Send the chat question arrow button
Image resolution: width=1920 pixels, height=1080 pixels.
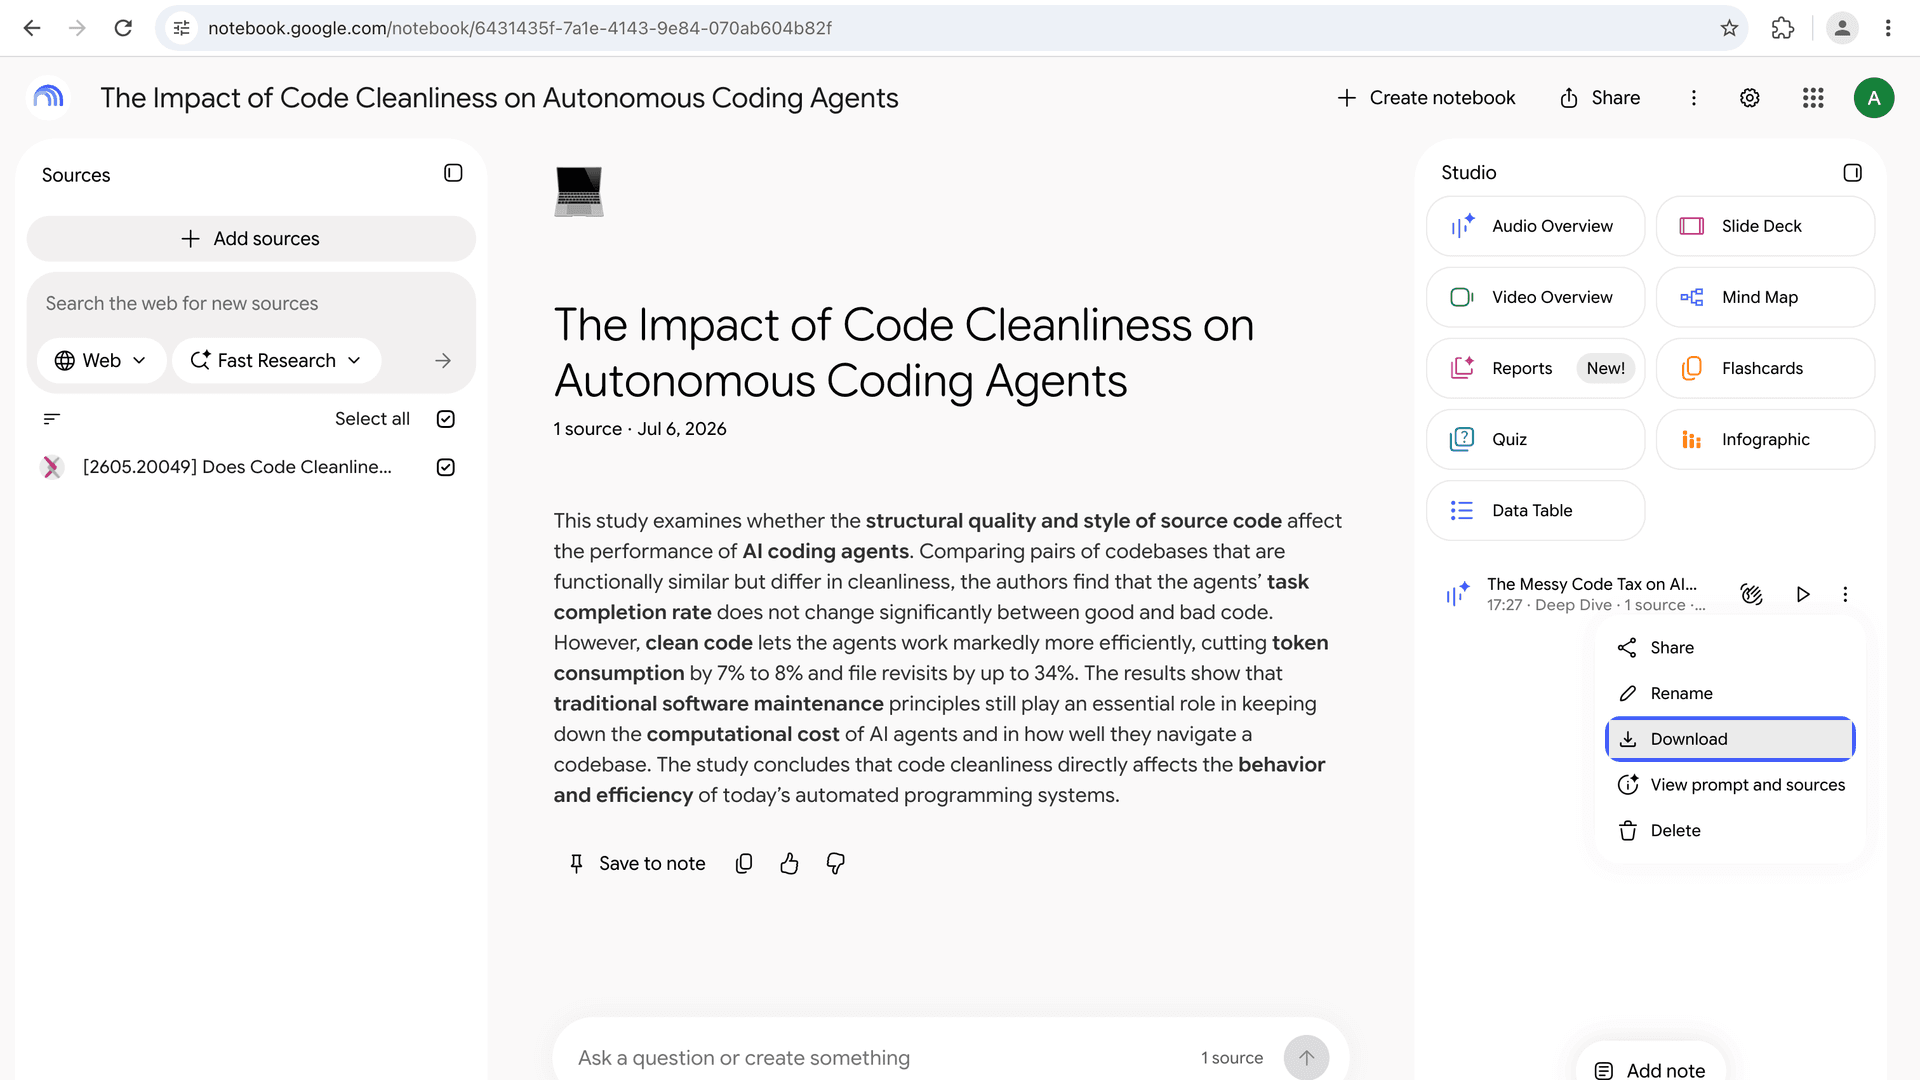1306,1057
